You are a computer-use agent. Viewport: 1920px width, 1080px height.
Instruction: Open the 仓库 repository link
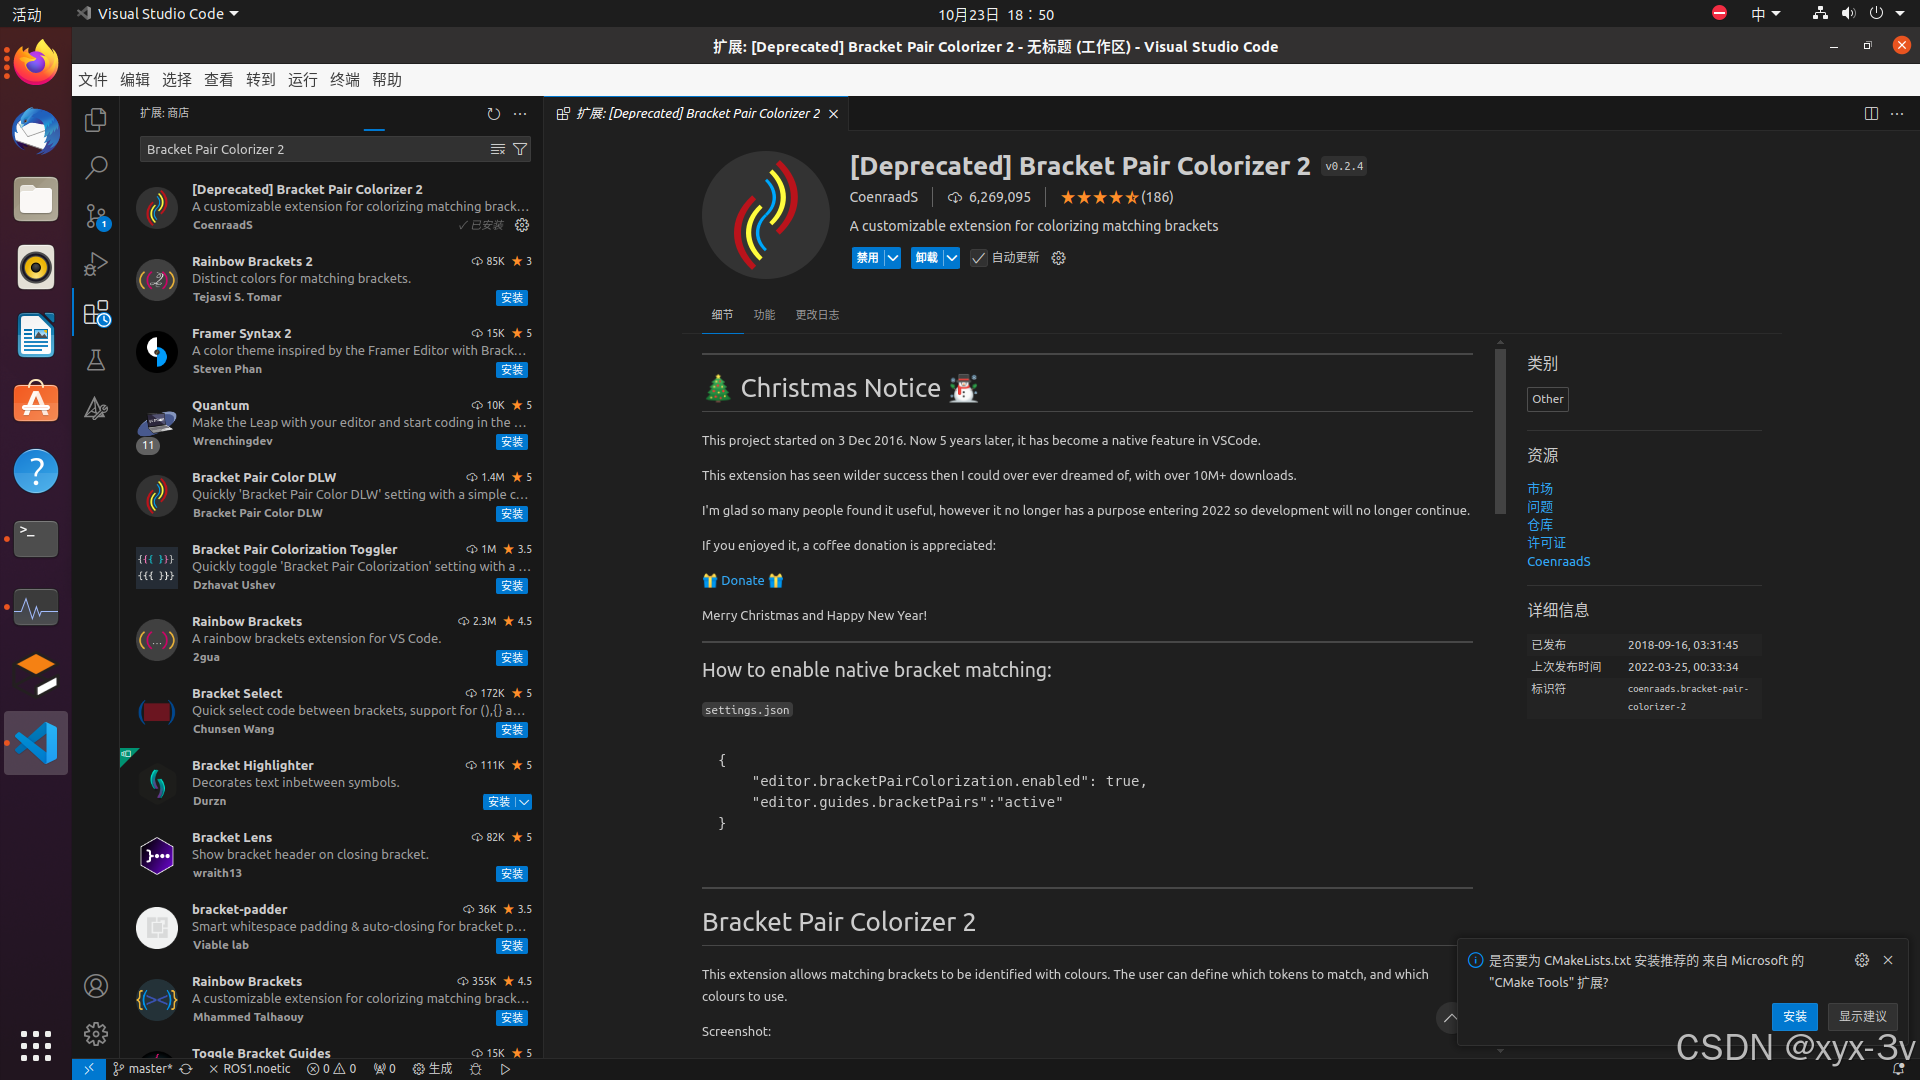[1540, 525]
